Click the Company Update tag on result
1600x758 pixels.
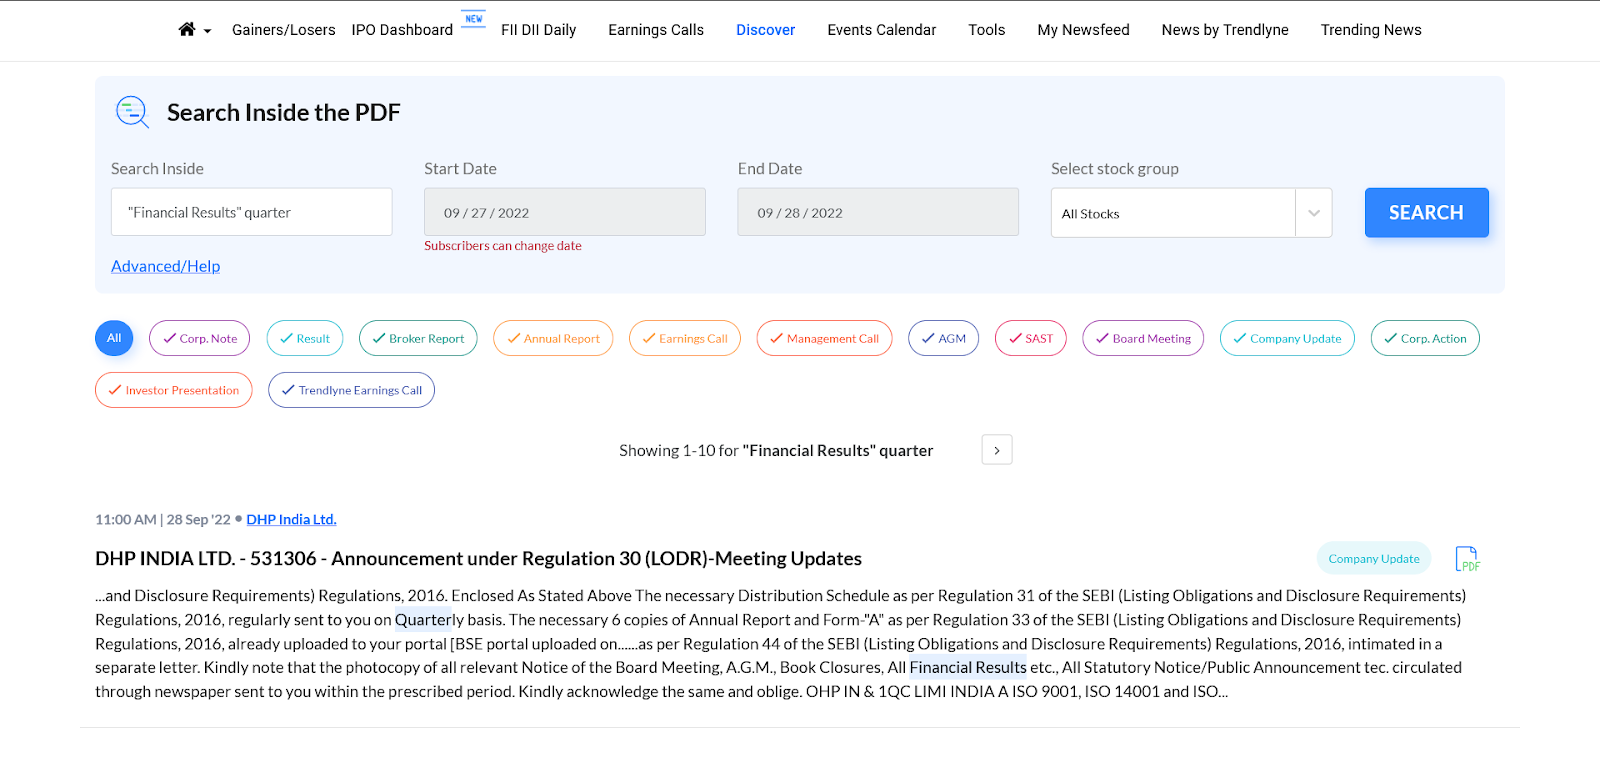coord(1374,559)
